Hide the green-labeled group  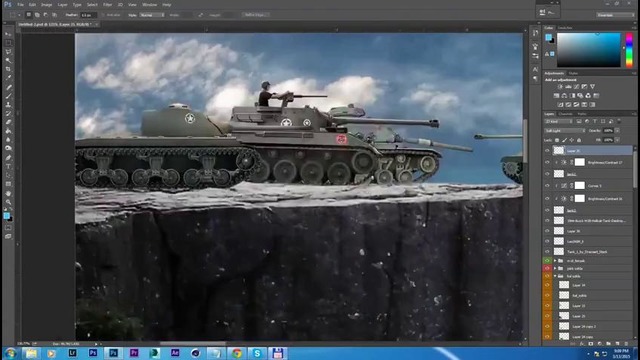(547, 260)
